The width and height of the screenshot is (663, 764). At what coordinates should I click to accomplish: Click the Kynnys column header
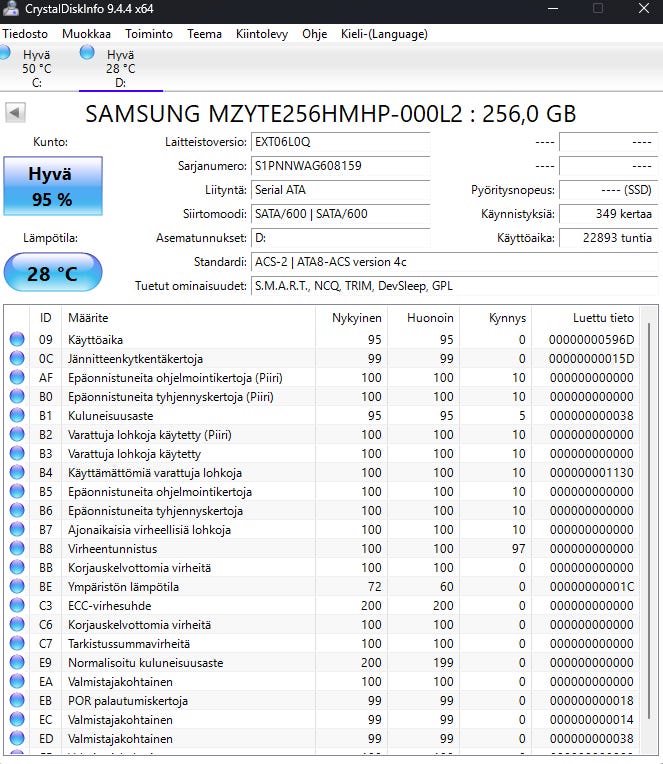pyautogui.click(x=495, y=318)
